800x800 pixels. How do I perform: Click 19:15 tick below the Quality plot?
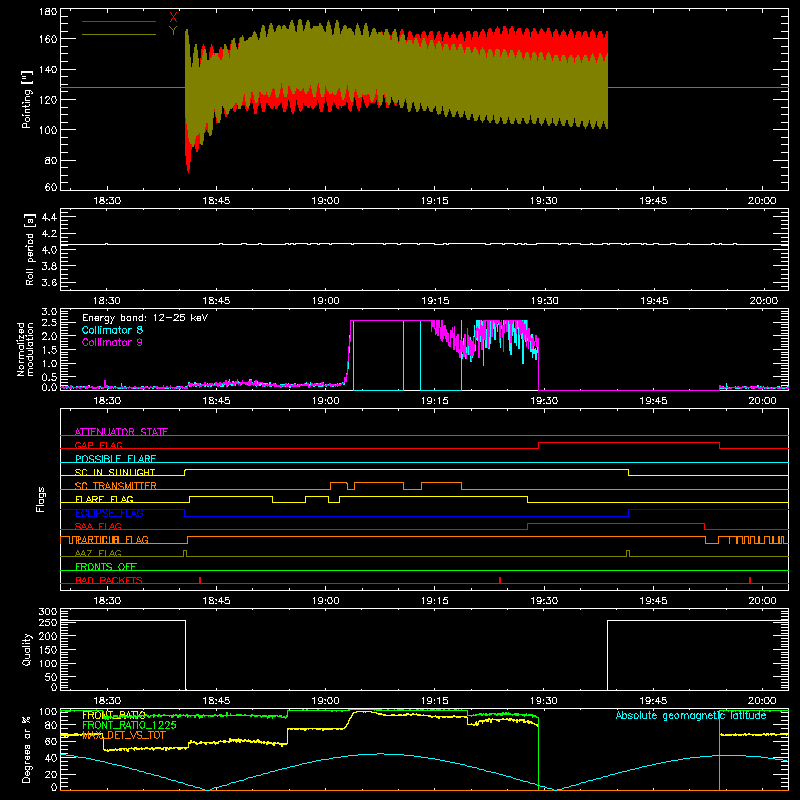[435, 701]
